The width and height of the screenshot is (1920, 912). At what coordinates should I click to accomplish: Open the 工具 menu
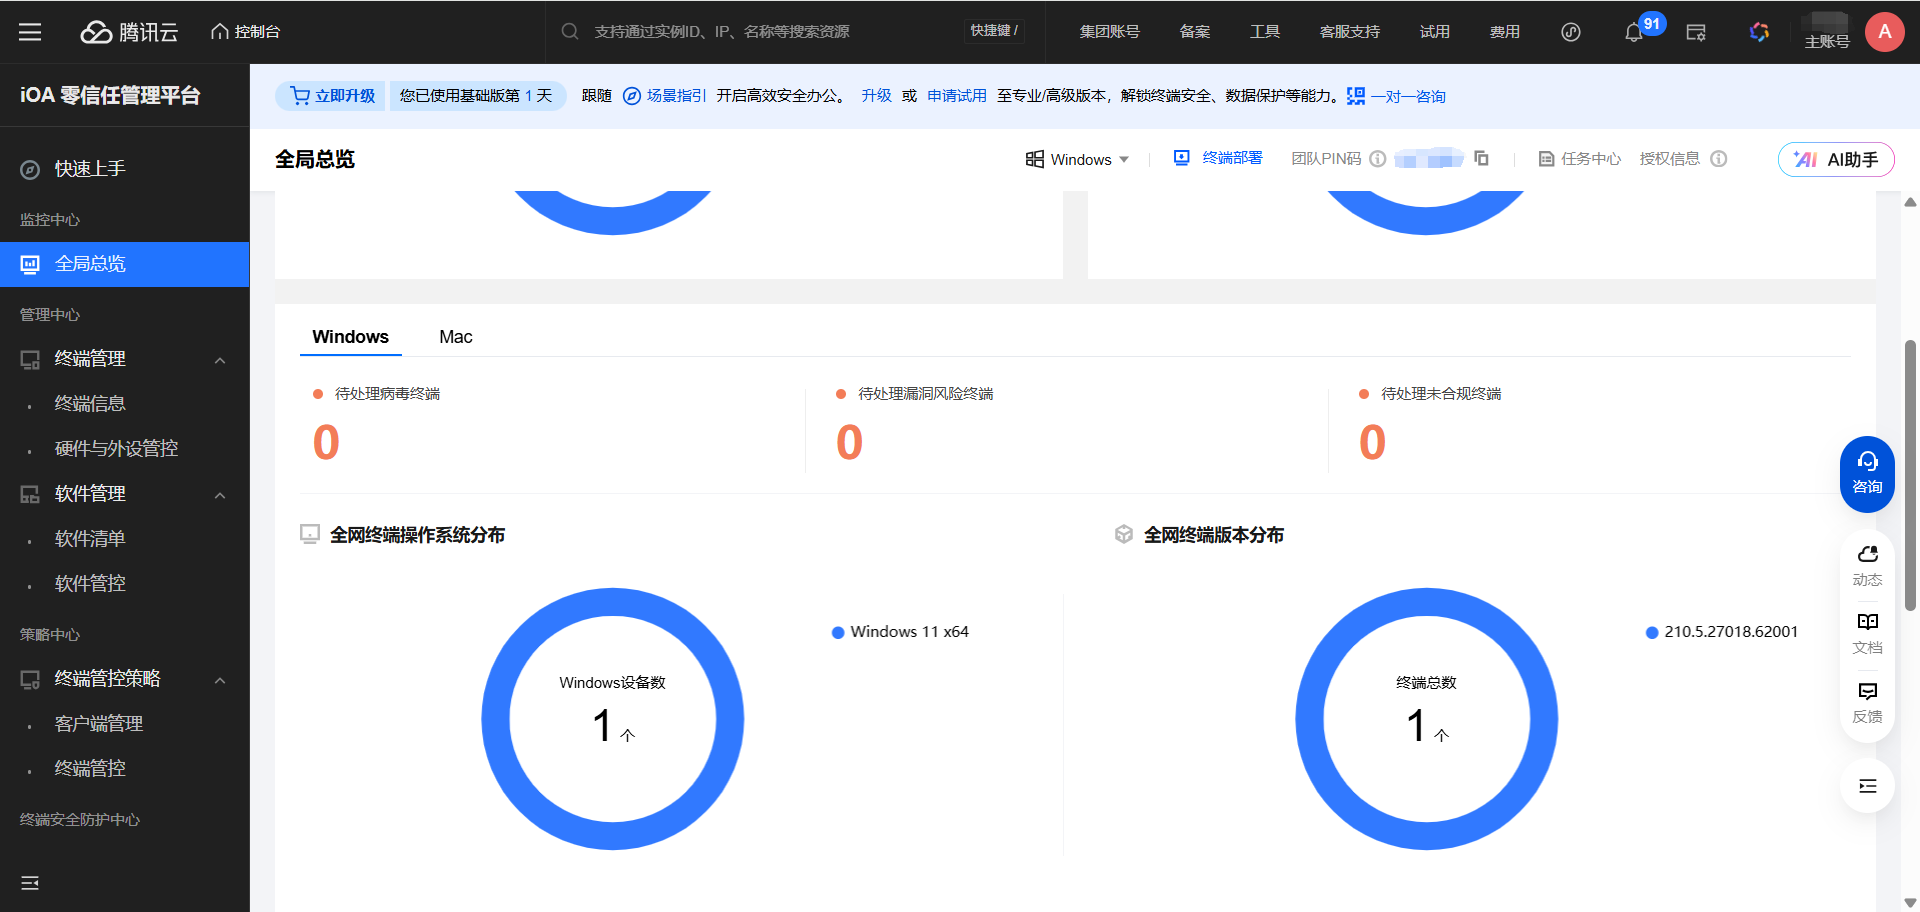[x=1265, y=32]
